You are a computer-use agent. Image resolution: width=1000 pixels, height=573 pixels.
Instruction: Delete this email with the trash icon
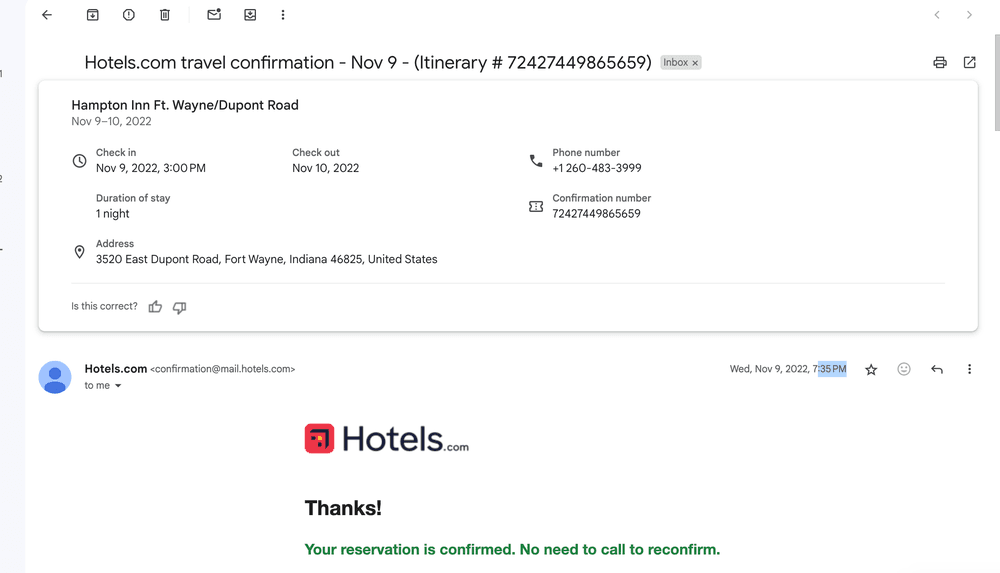165,15
